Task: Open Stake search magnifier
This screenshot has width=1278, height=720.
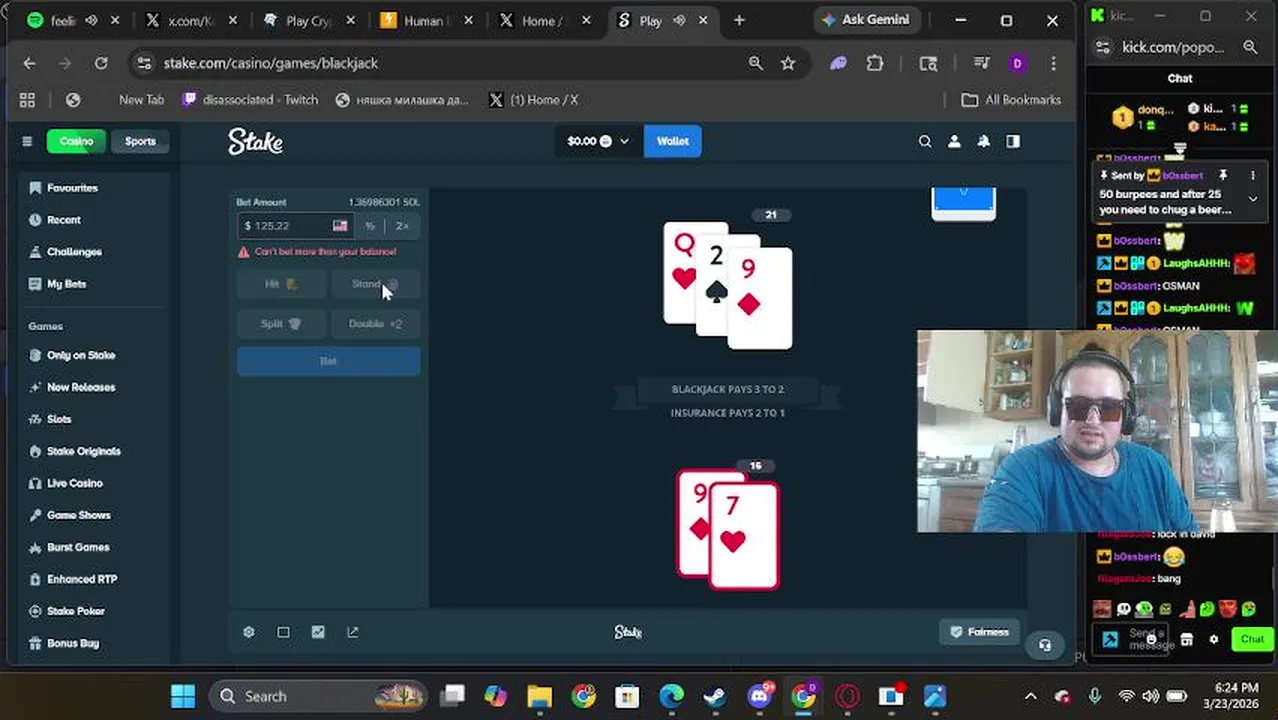Action: click(925, 141)
